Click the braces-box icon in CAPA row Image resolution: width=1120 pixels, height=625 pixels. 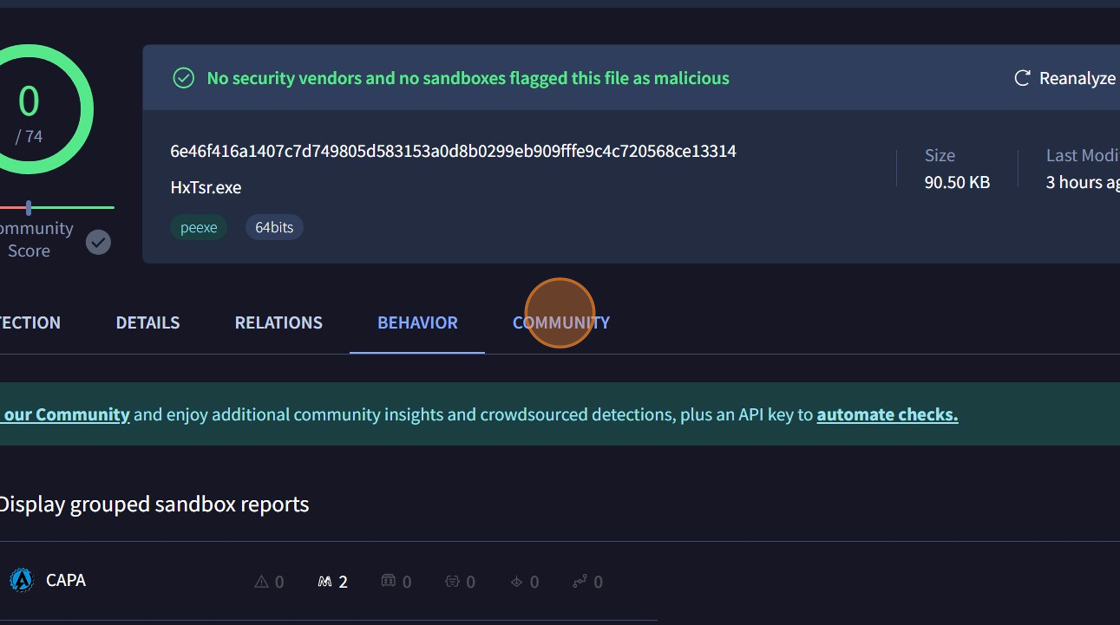pyautogui.click(x=452, y=581)
